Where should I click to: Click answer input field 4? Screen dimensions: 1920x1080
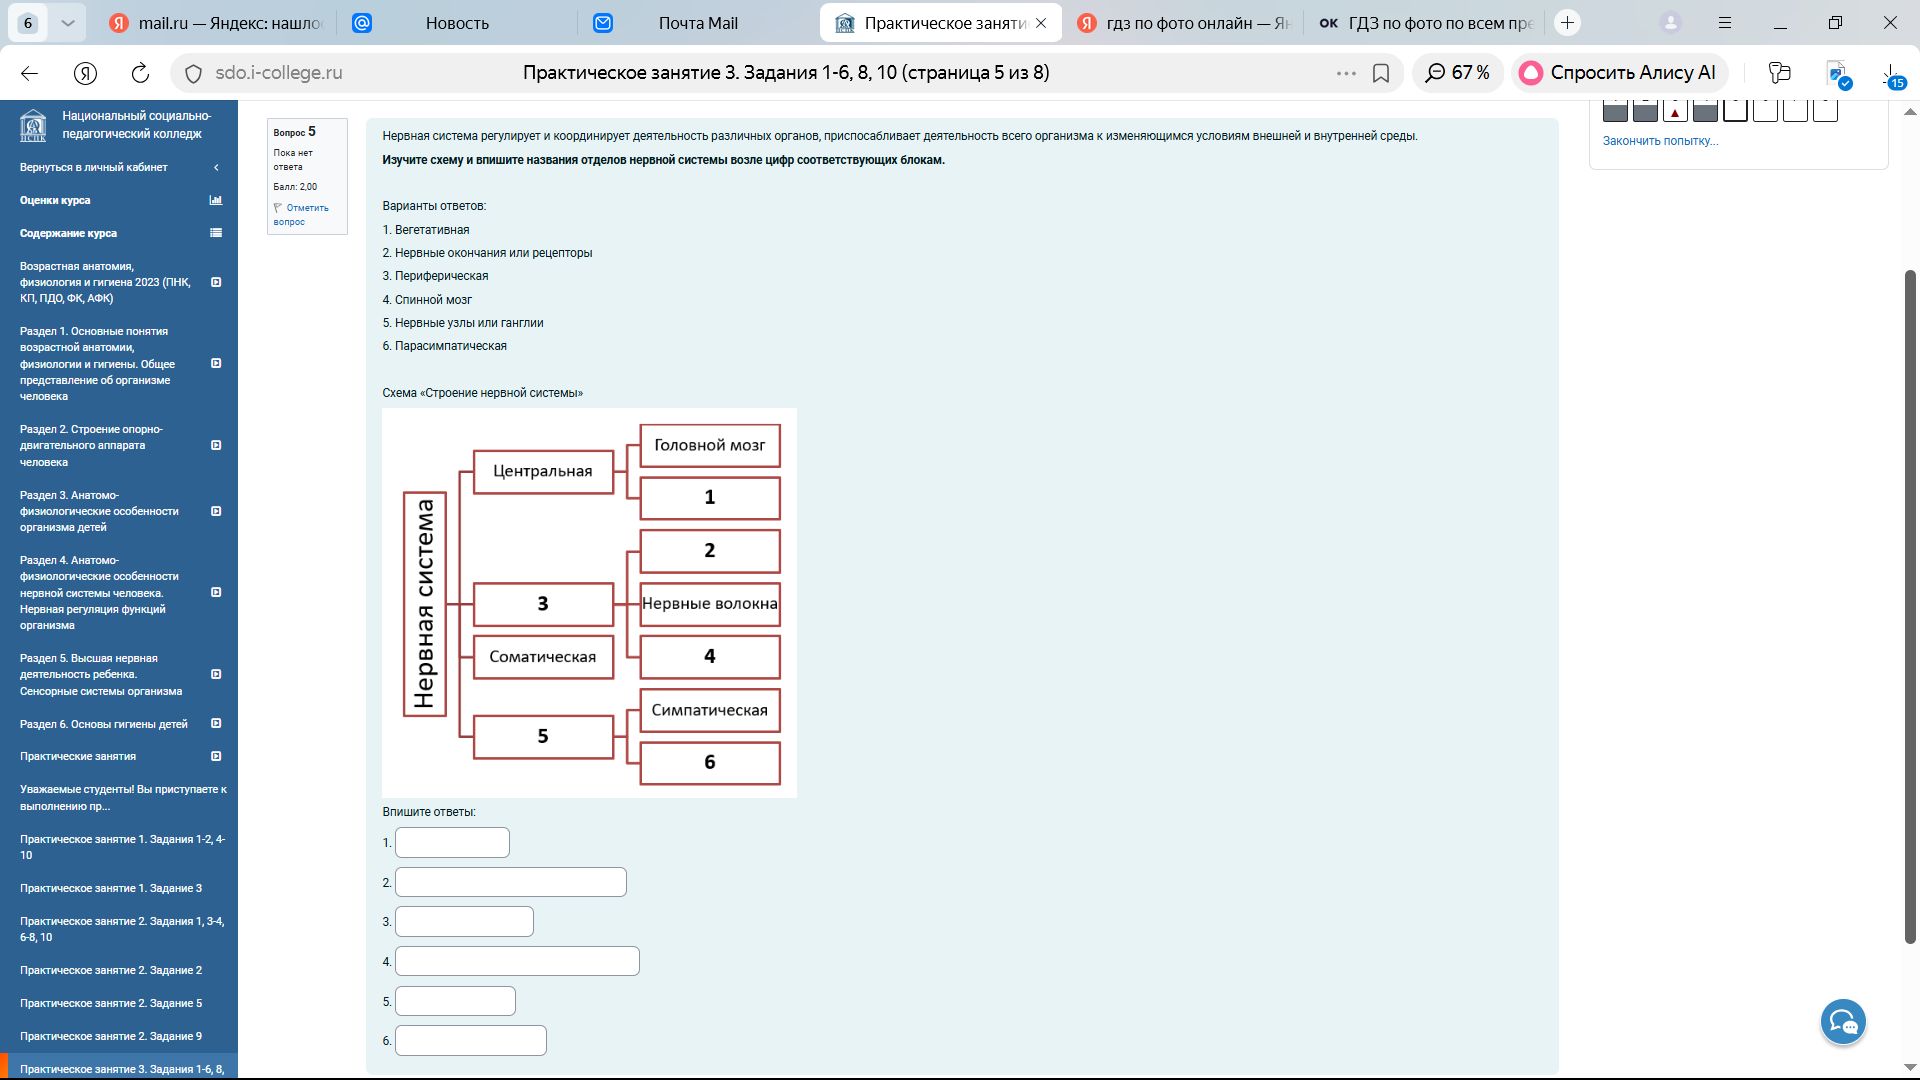pyautogui.click(x=517, y=961)
